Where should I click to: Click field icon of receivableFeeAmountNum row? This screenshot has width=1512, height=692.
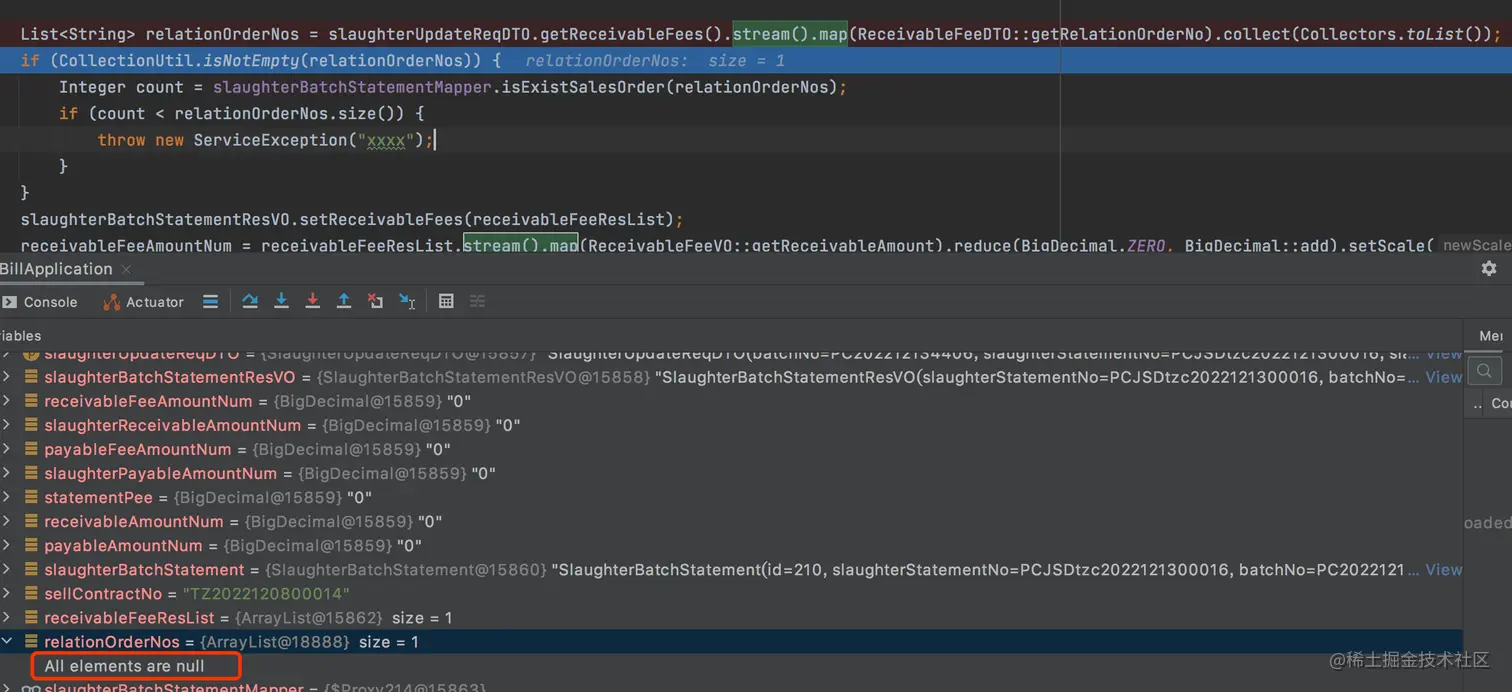coord(31,401)
